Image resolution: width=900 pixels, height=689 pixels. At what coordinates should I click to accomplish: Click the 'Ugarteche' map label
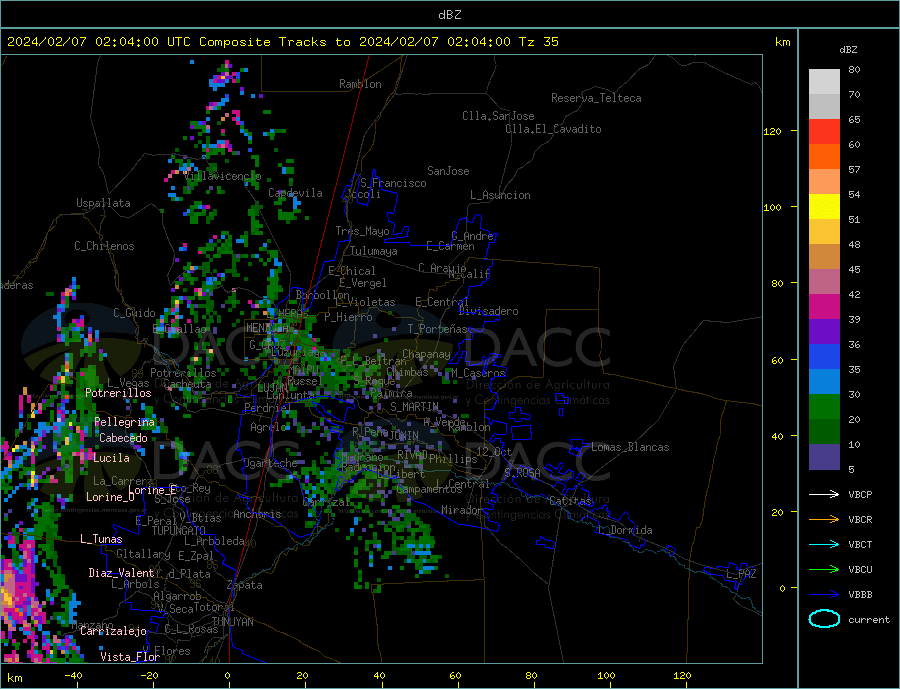(270, 463)
